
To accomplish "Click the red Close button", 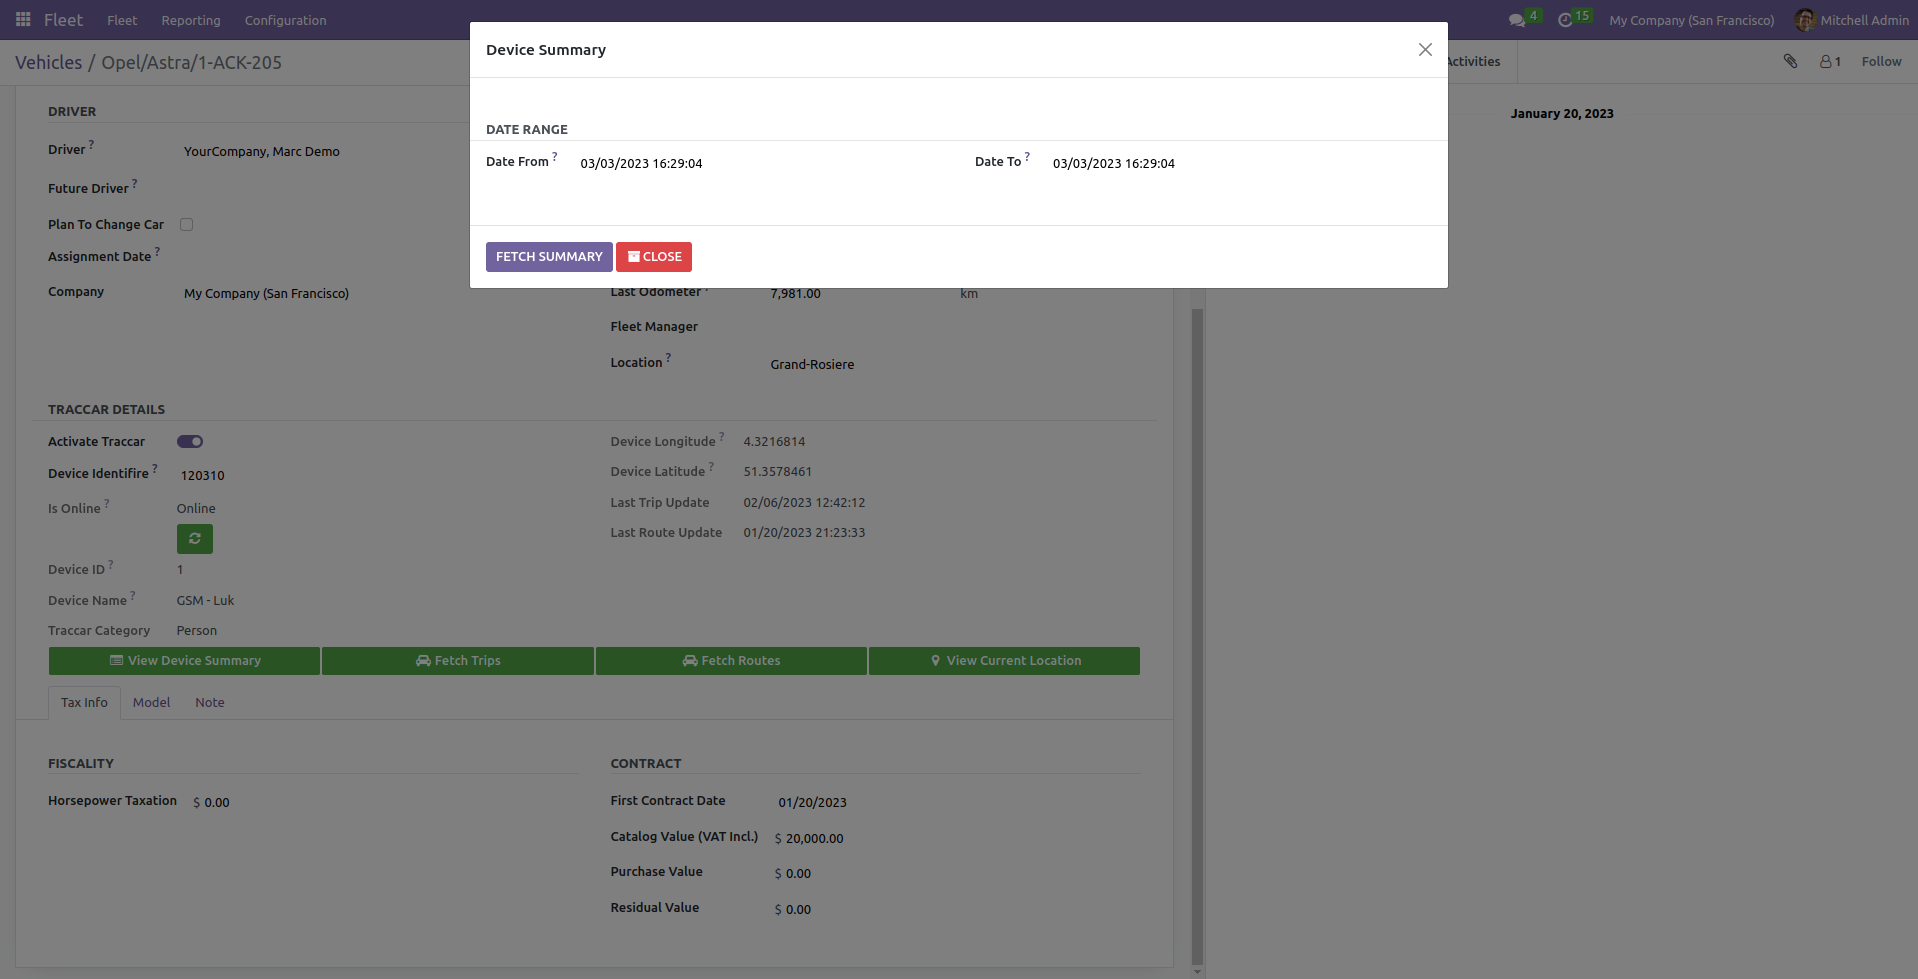I will [654, 257].
